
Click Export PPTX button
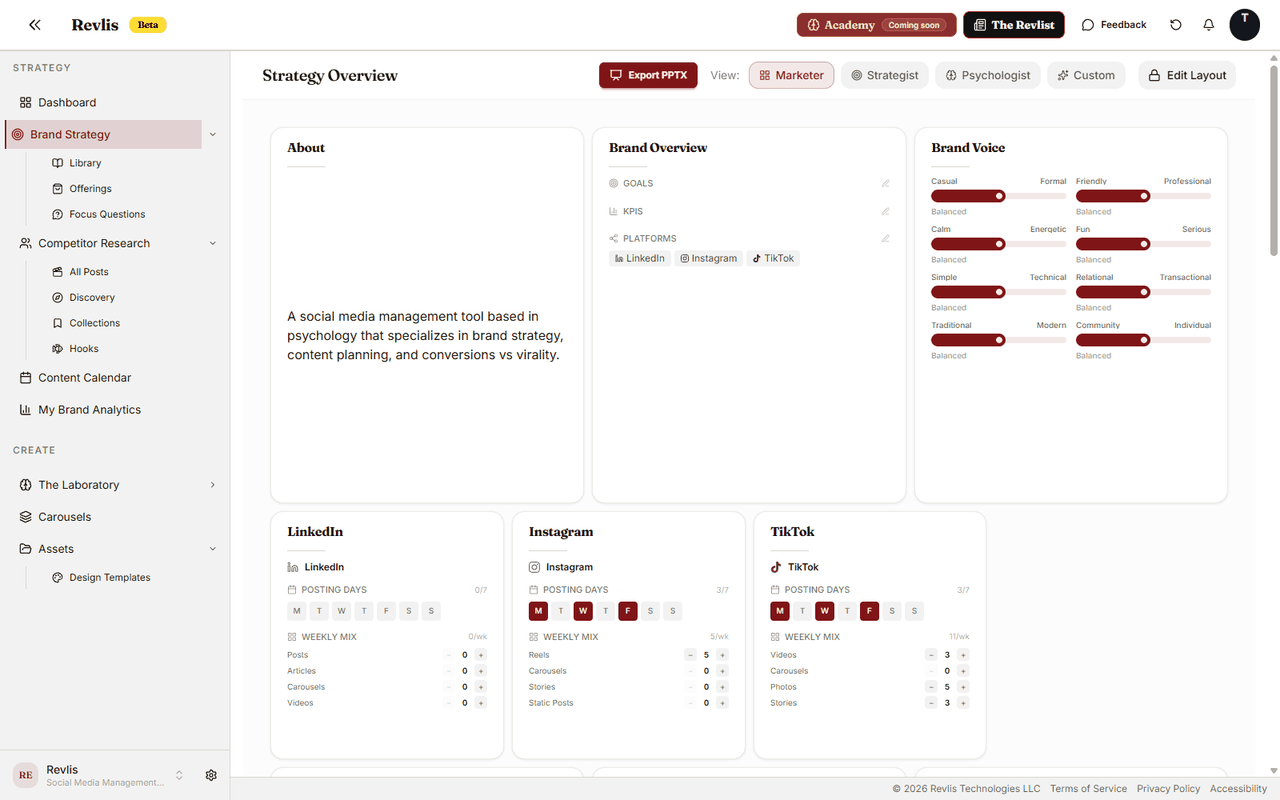coord(648,75)
